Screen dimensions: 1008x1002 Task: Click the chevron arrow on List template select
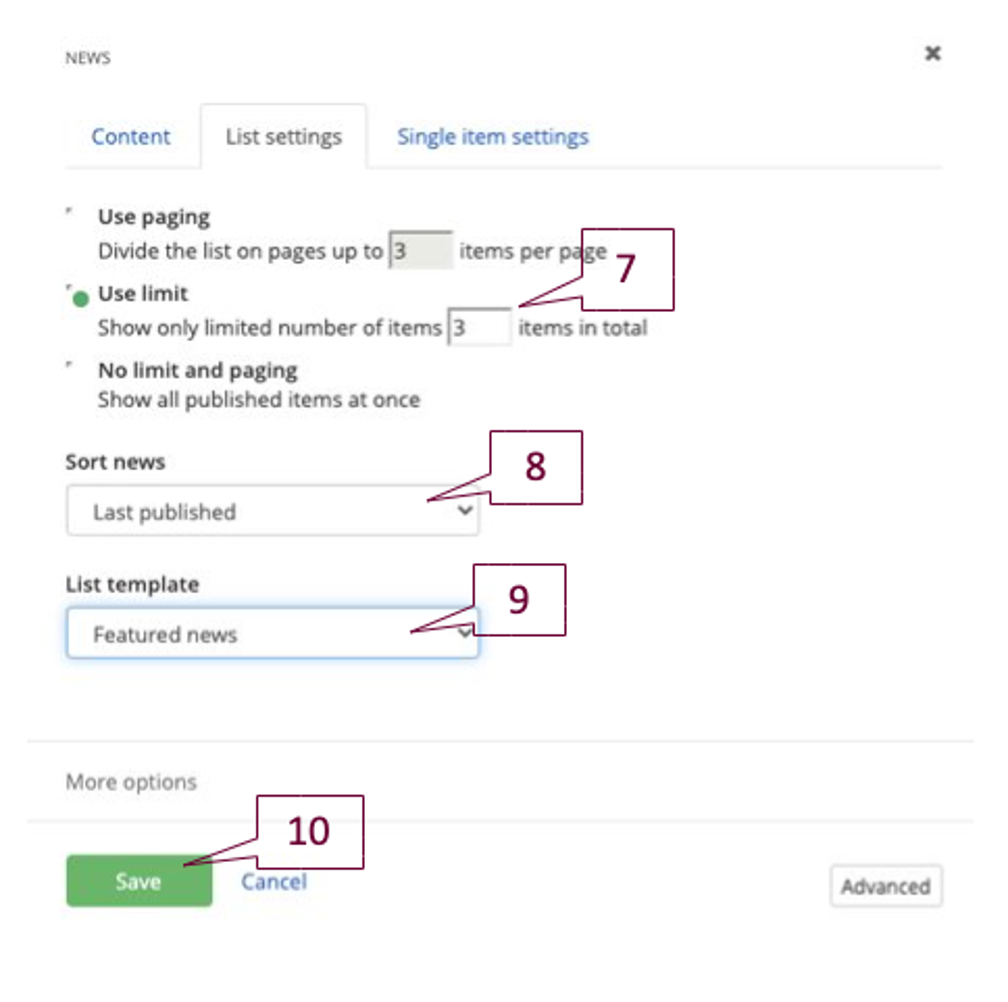[463, 633]
